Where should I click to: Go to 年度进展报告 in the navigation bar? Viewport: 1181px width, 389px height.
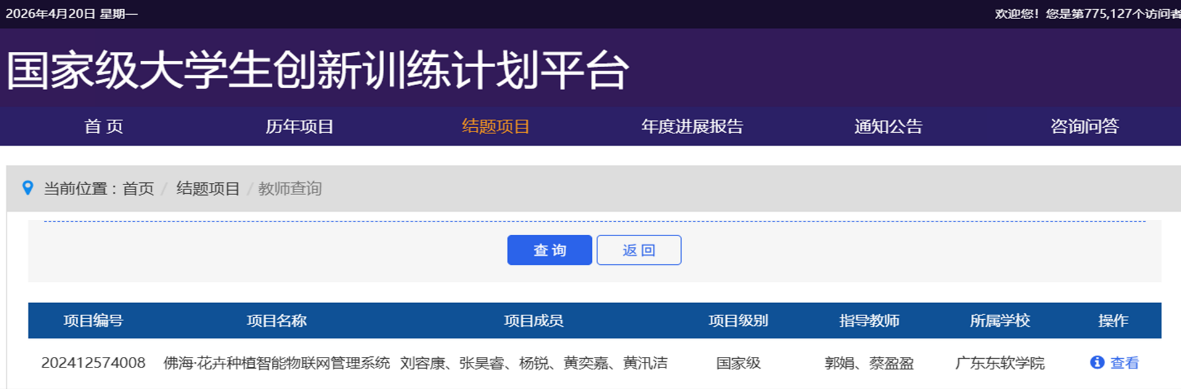pos(692,127)
